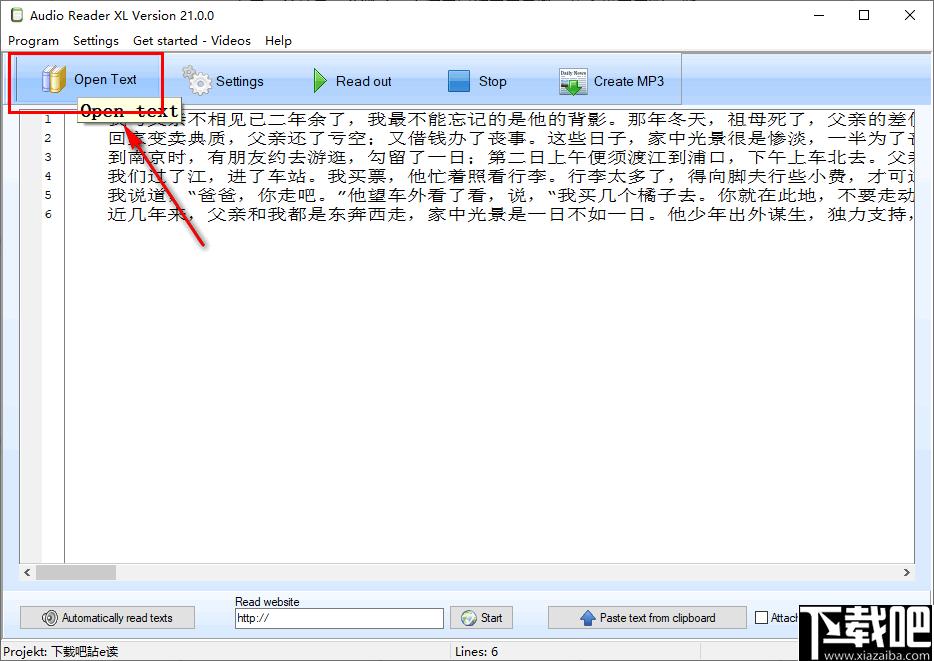Open the Help menu

pyautogui.click(x=278, y=40)
